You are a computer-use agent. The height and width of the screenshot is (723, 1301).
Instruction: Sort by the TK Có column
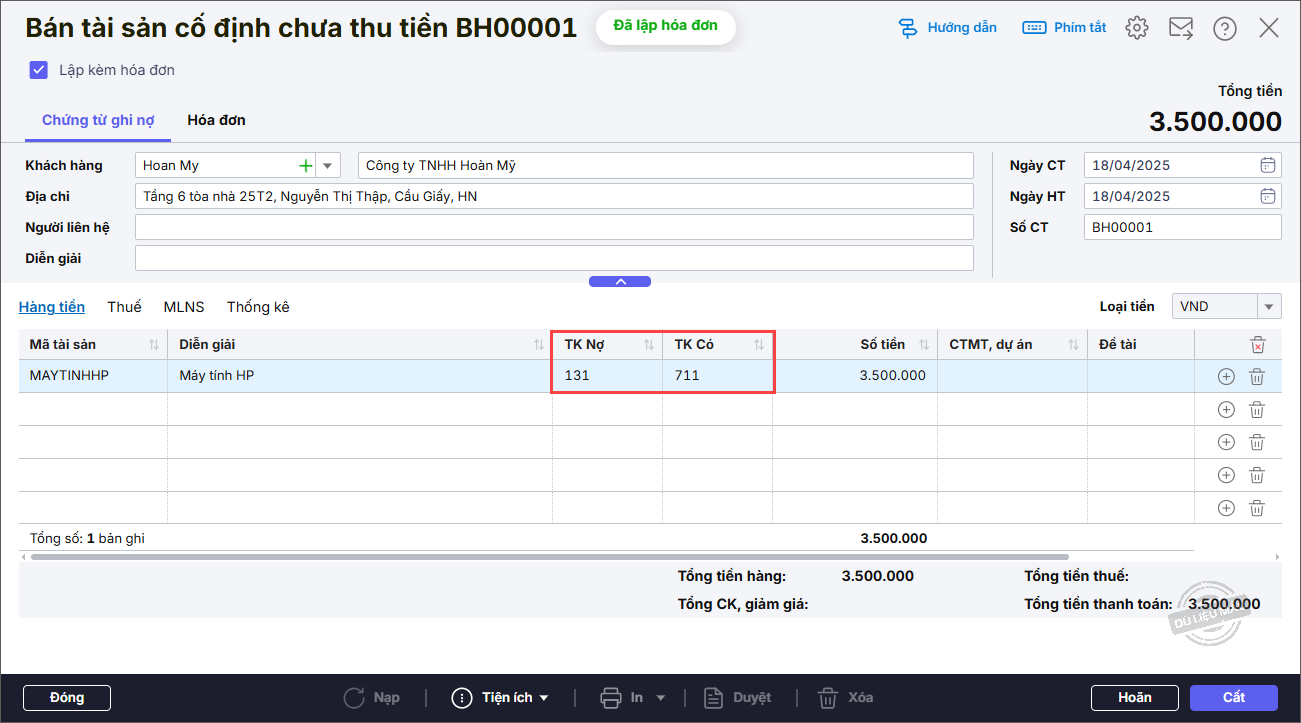coord(759,345)
